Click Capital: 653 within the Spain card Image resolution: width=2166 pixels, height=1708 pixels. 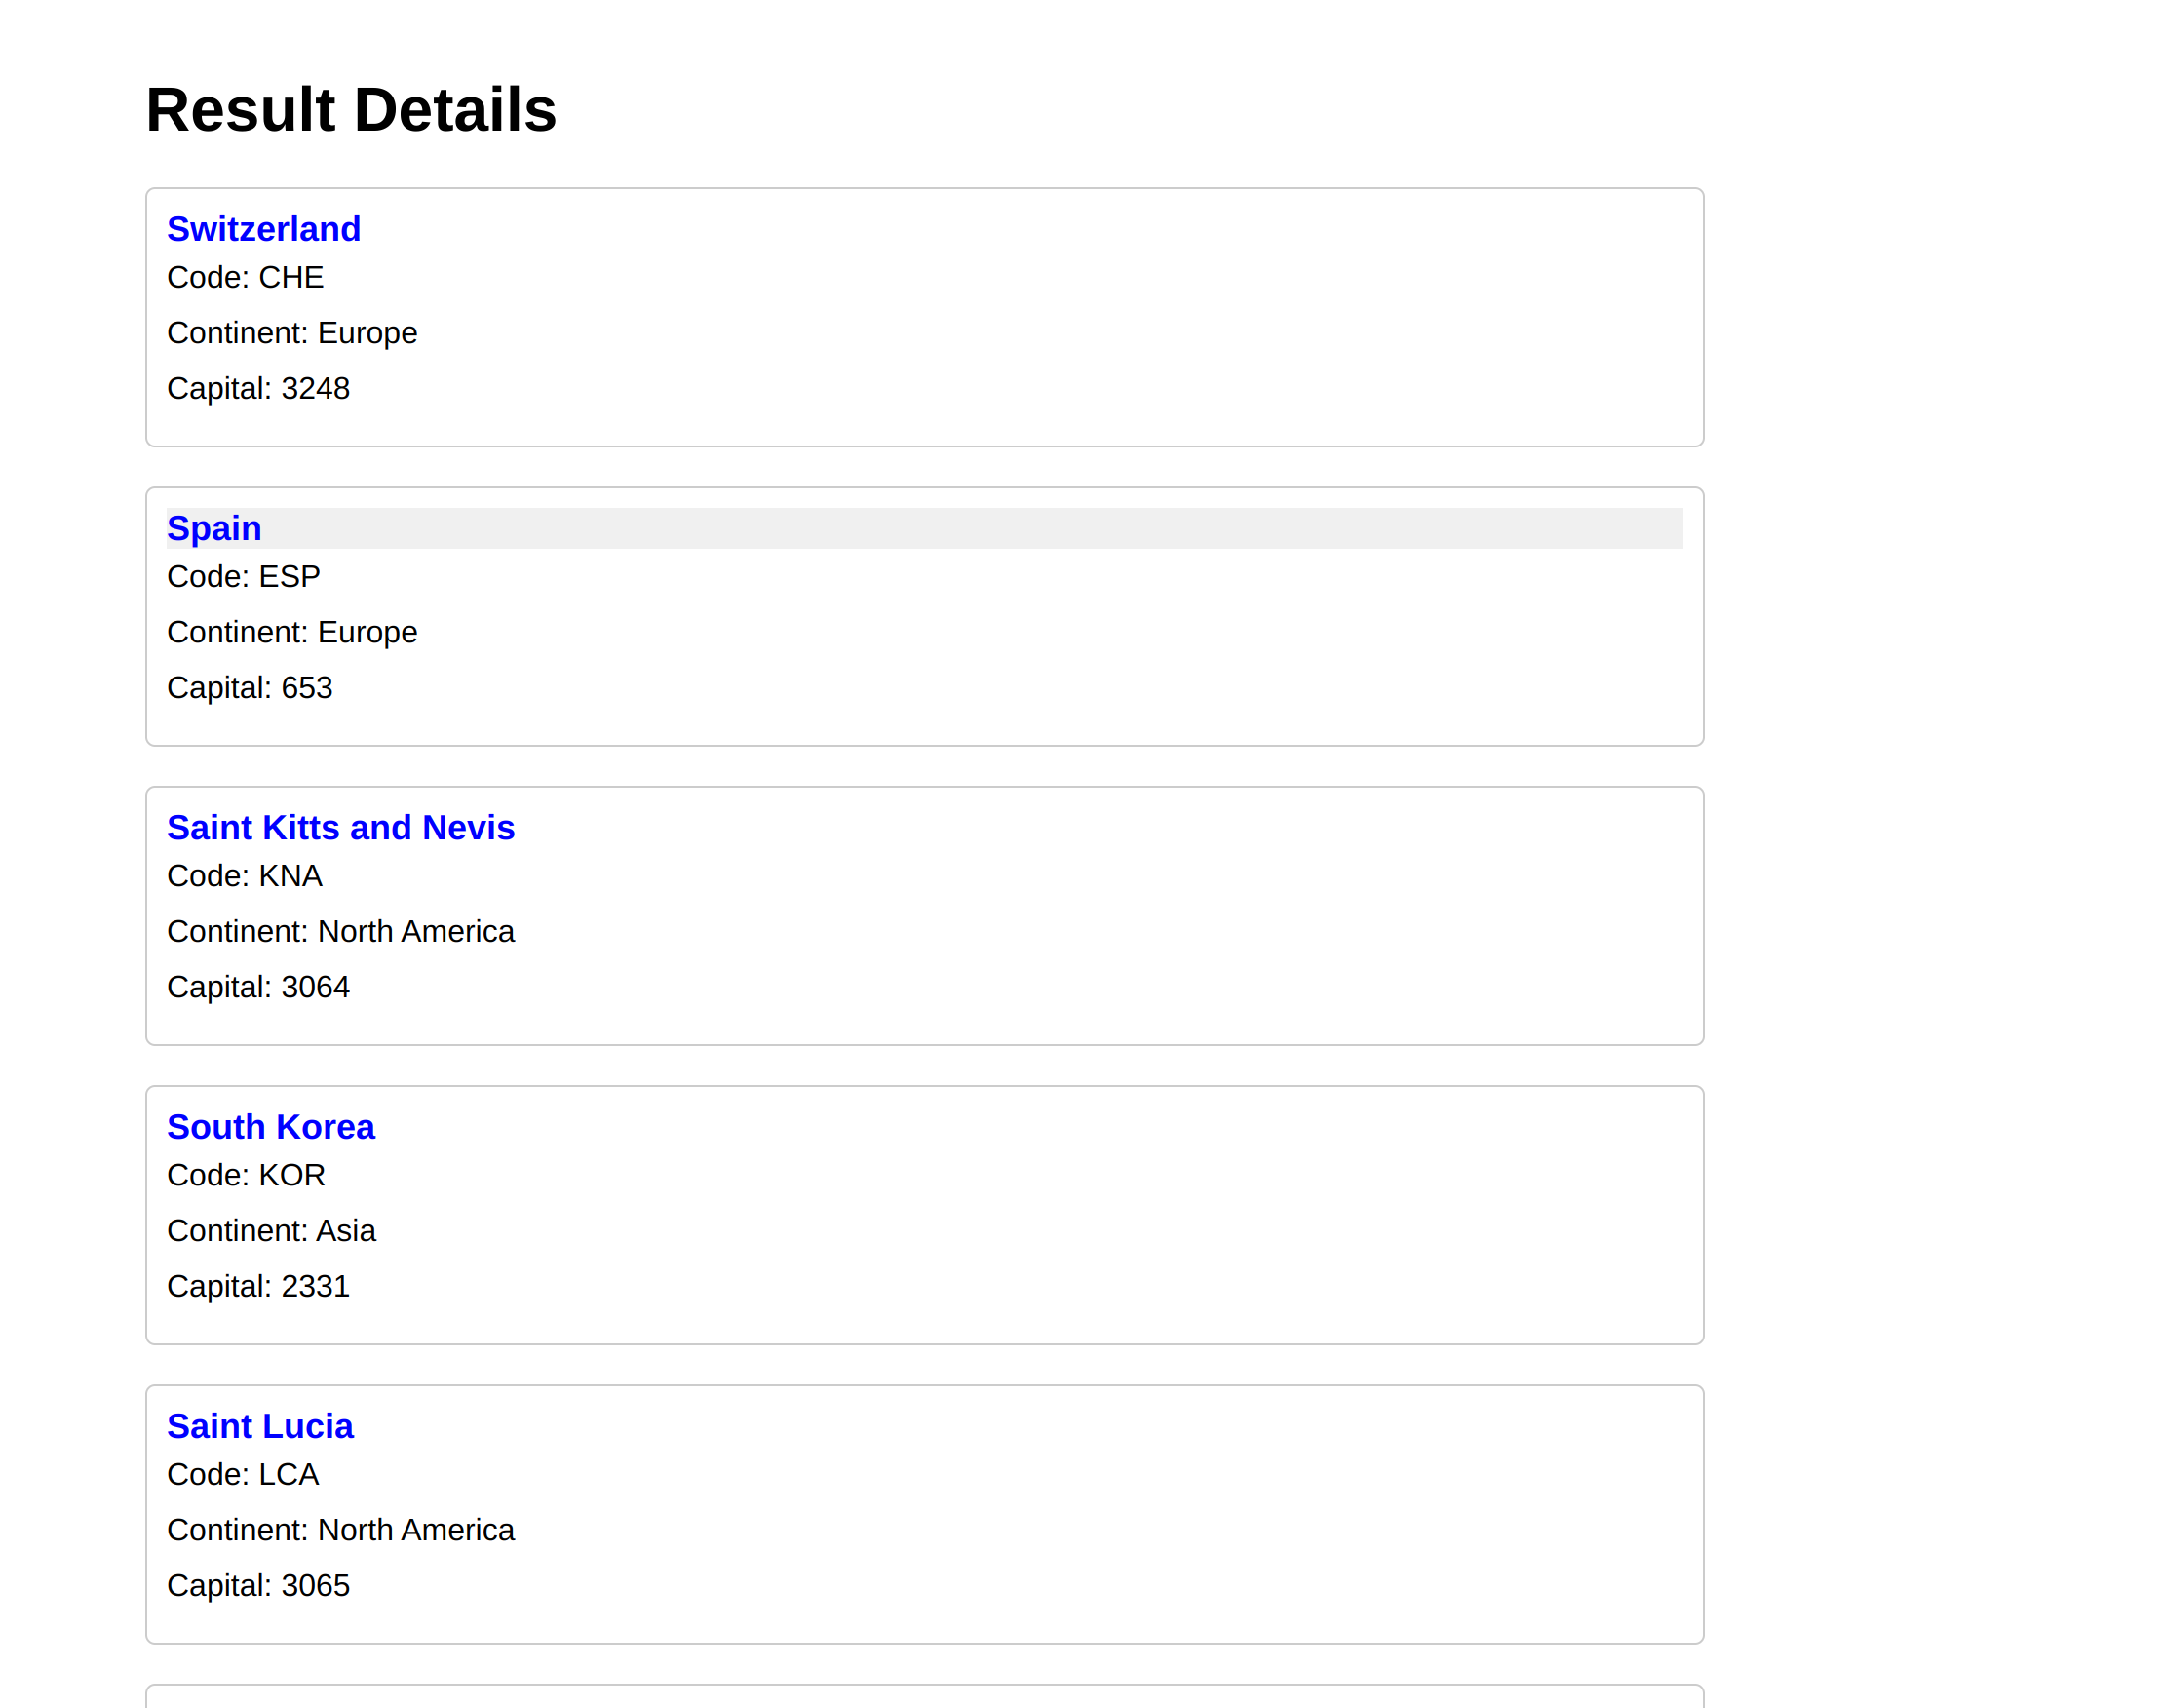[250, 687]
